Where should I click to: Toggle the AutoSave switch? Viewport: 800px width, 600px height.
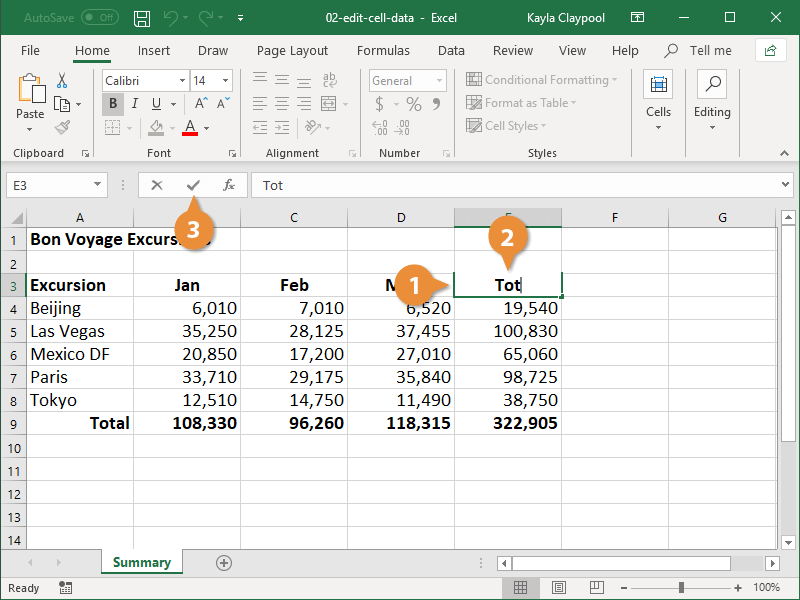[x=100, y=18]
